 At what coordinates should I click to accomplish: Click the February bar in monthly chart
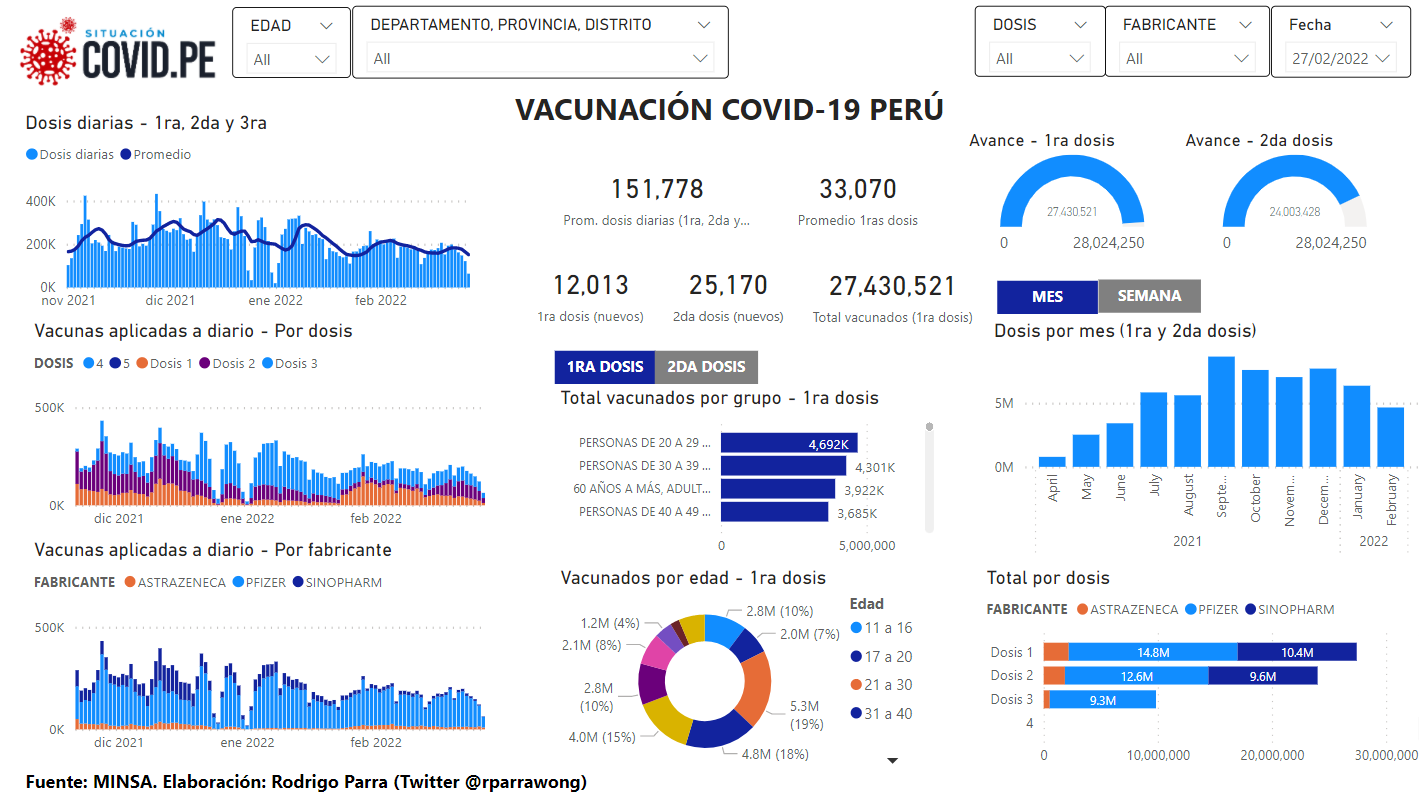pyautogui.click(x=1391, y=437)
